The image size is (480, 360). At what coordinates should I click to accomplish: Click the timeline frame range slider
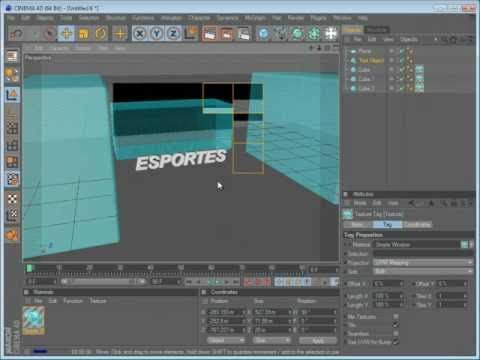(x=103, y=282)
